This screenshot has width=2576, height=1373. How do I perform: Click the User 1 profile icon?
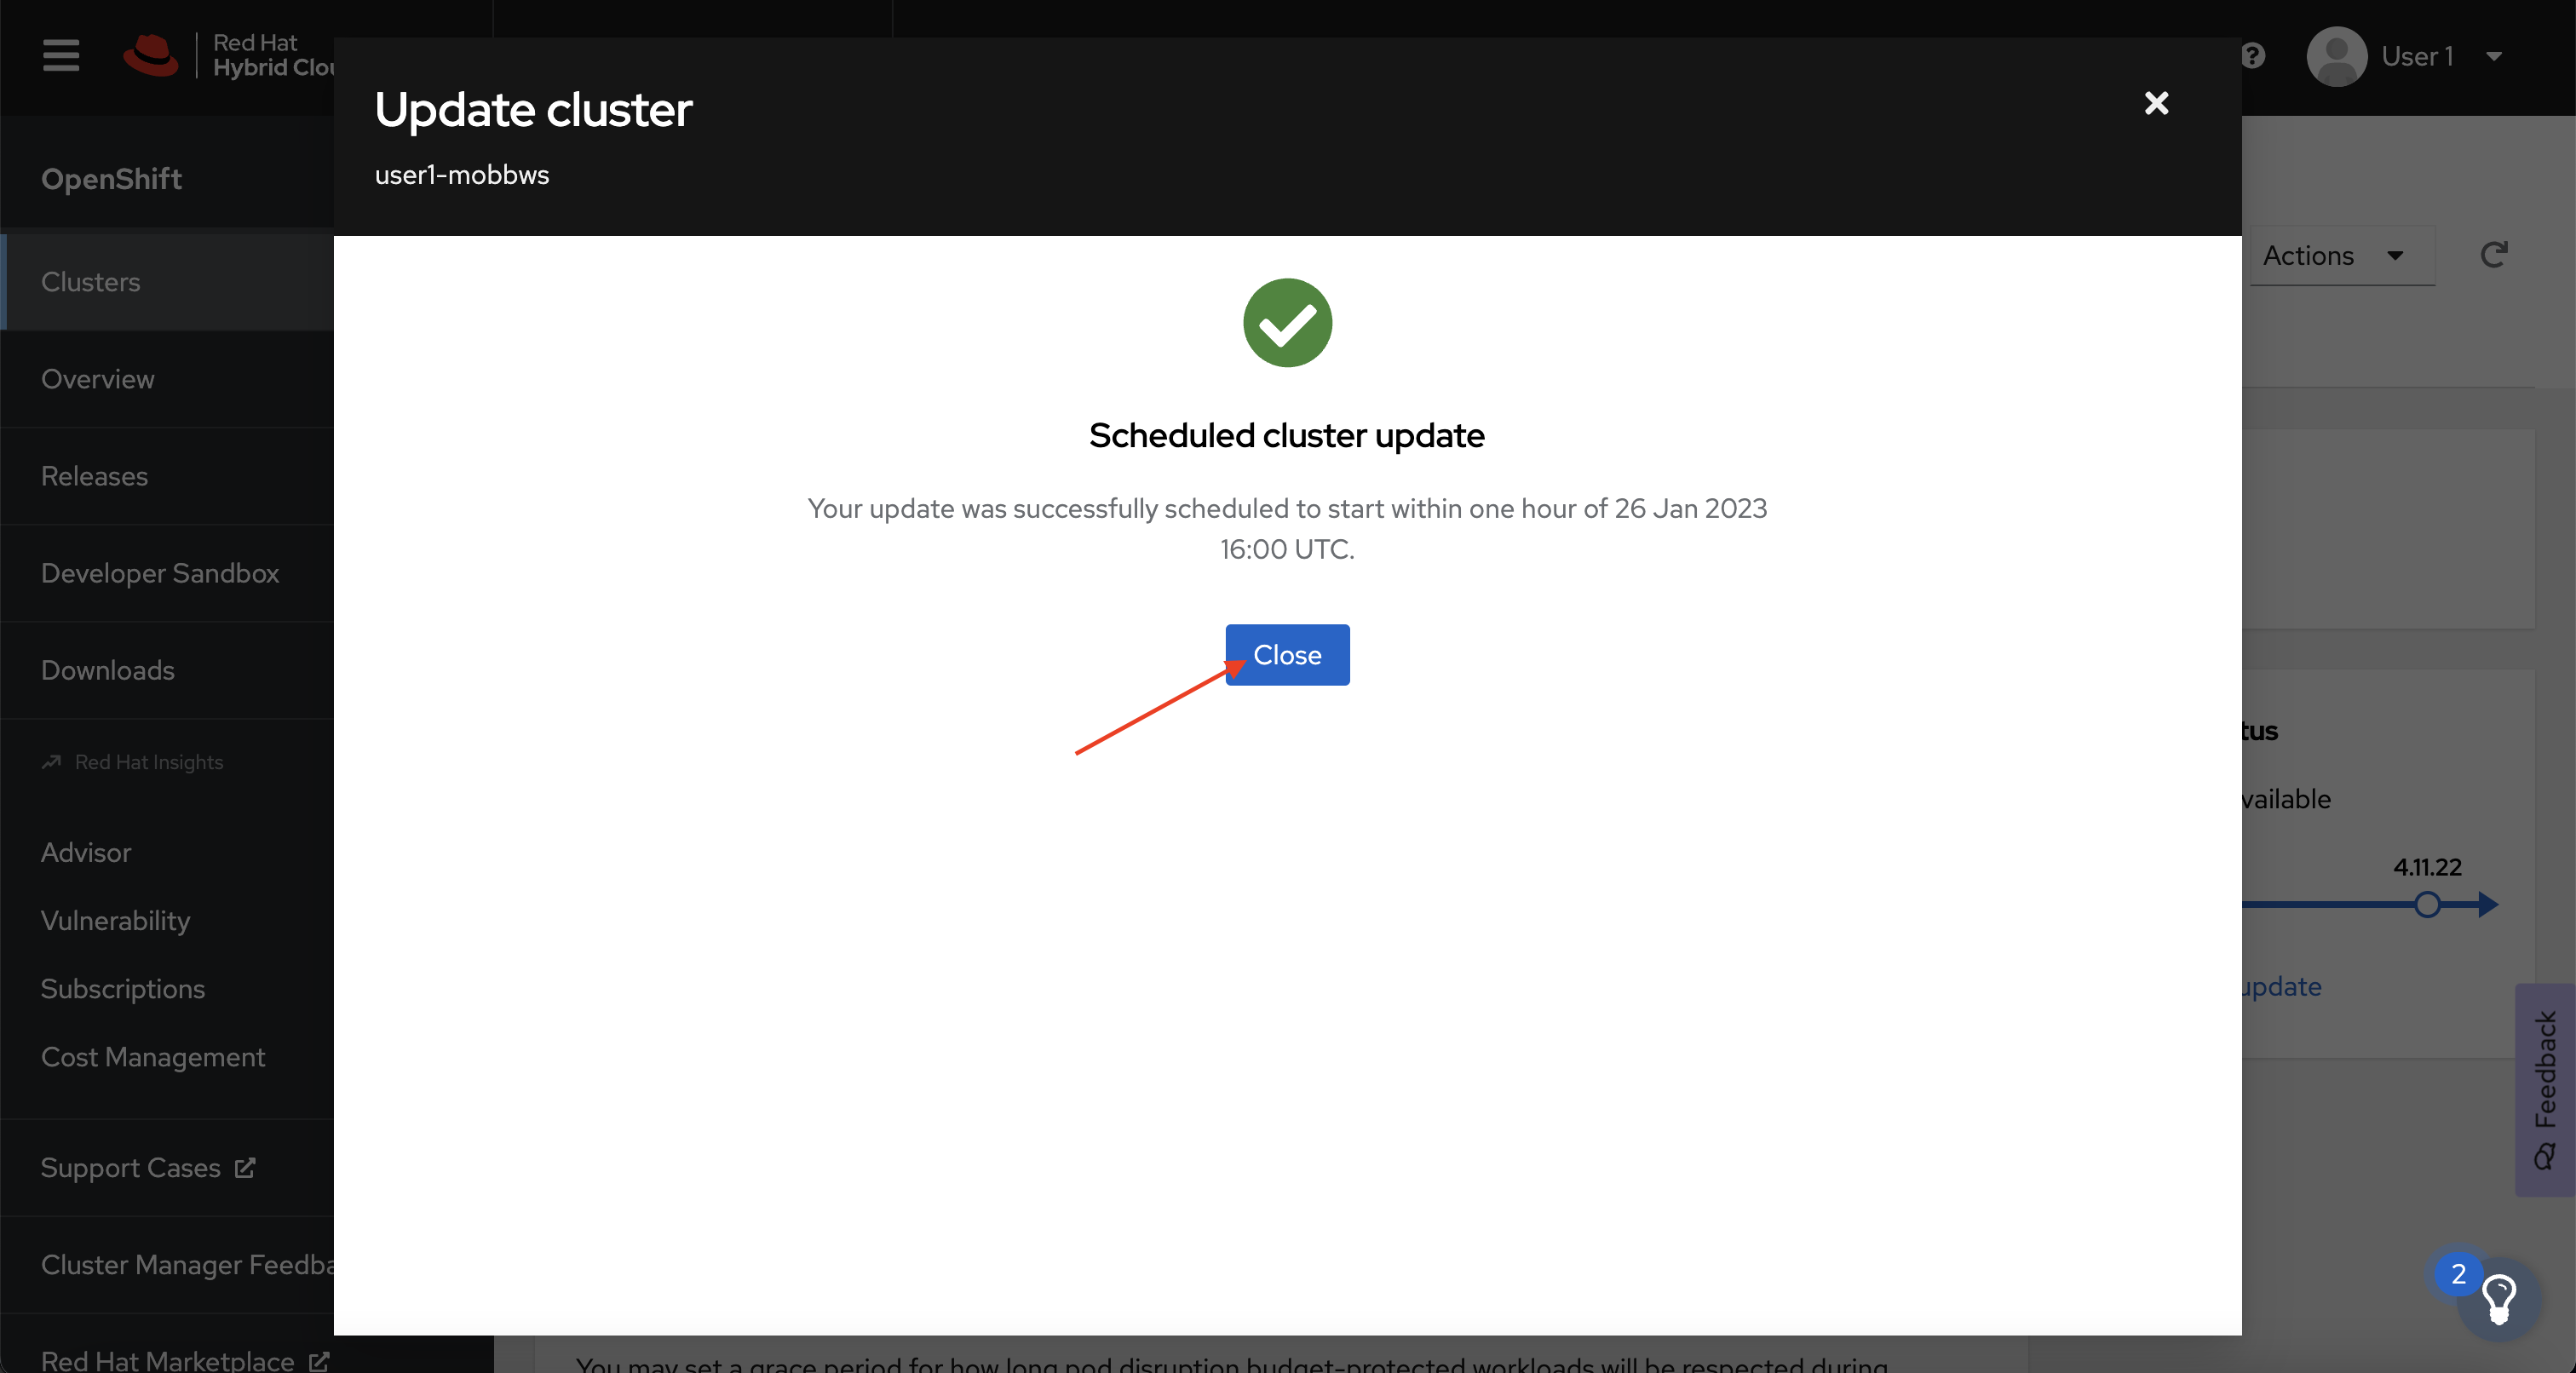coord(2334,55)
